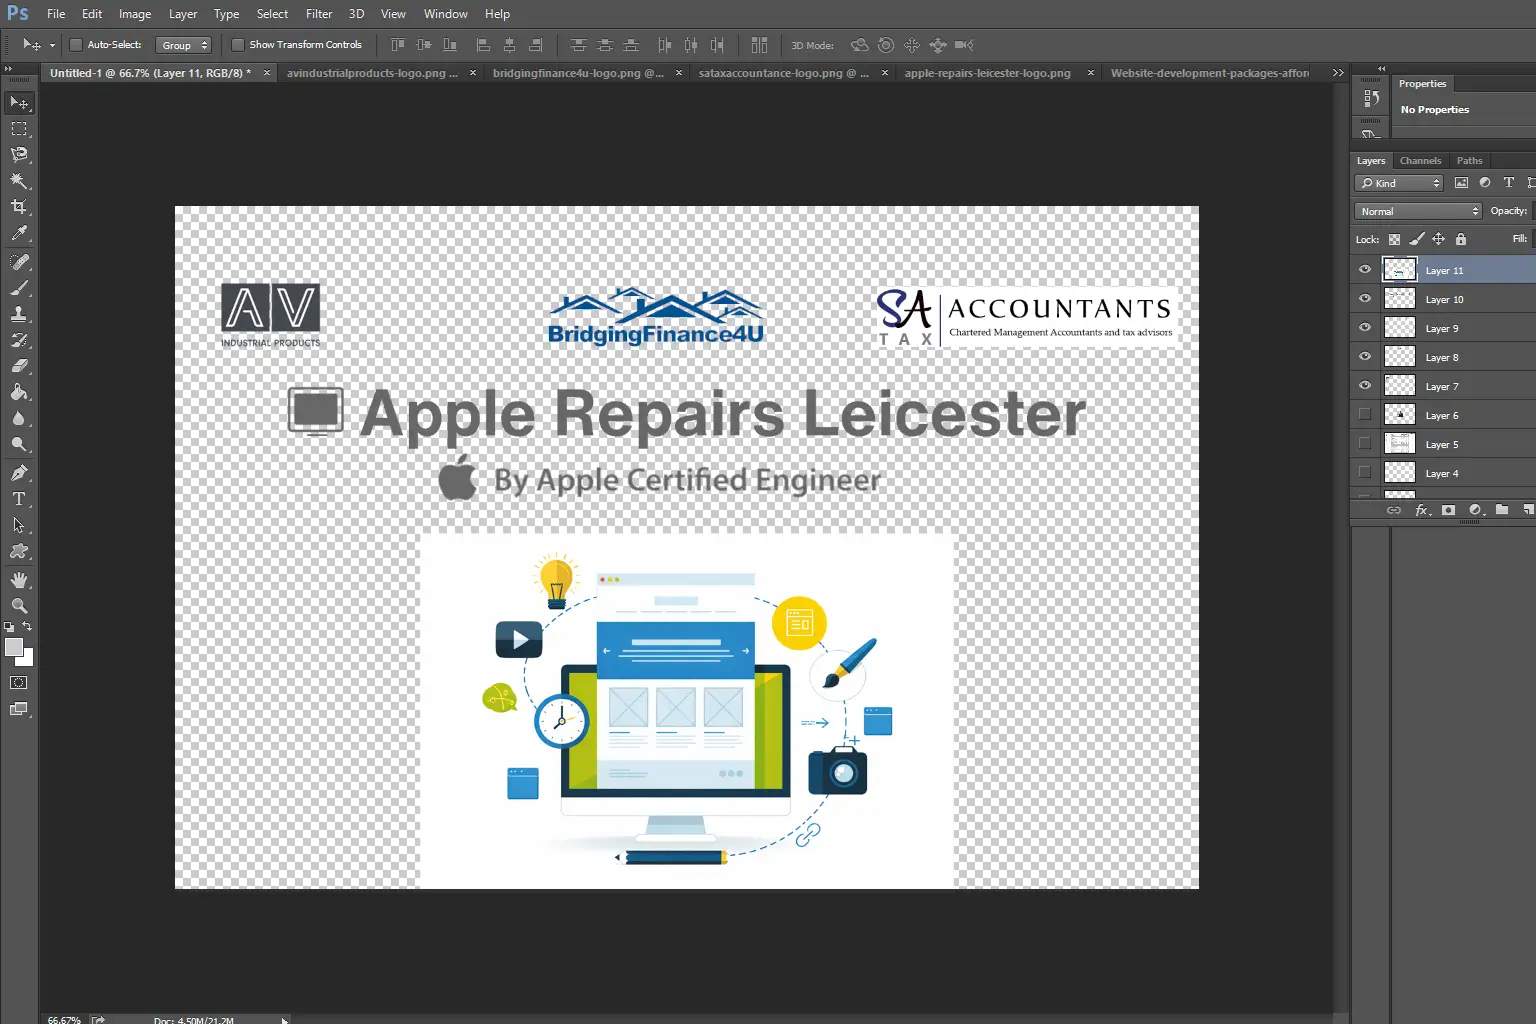This screenshot has width=1536, height=1024.
Task: Open the Filter menu
Action: pos(319,14)
